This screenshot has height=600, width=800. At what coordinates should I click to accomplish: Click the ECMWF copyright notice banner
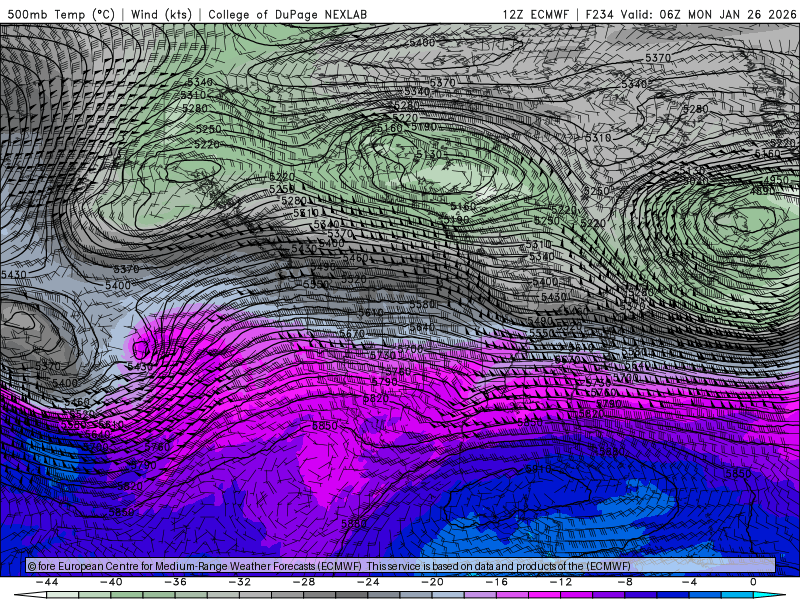point(401,566)
